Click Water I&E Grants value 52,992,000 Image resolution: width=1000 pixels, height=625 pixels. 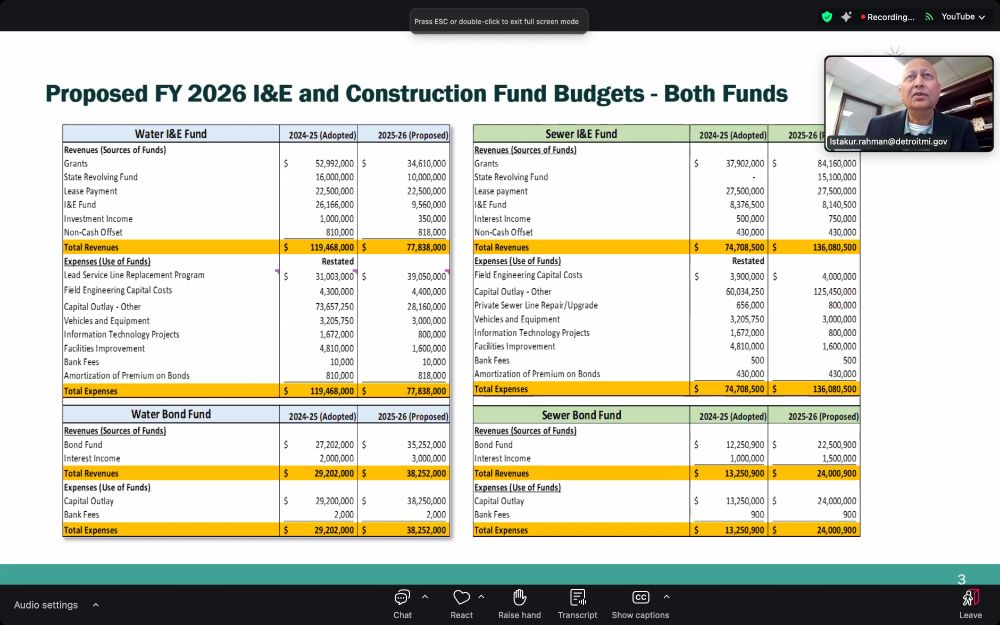click(x=334, y=163)
